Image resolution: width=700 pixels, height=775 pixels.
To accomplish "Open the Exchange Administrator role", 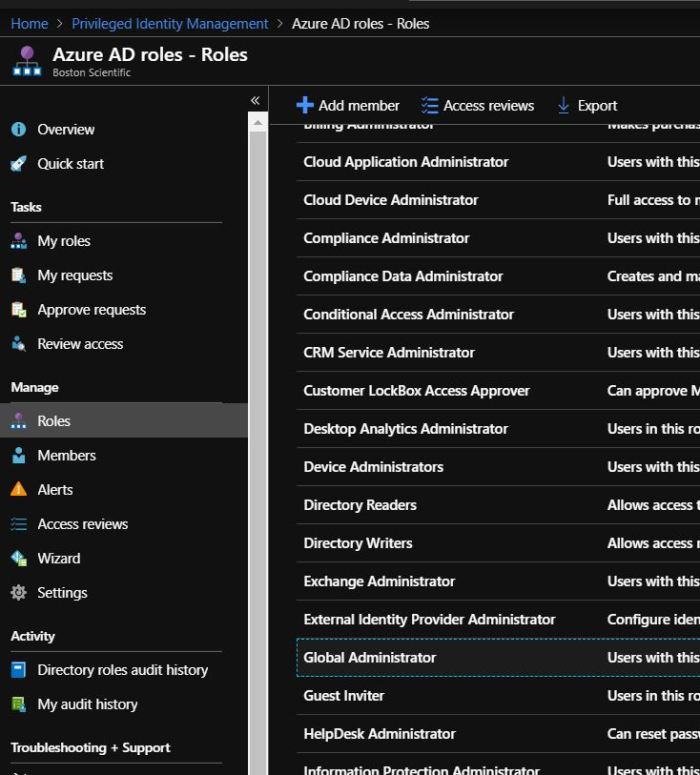I will 379,582.
